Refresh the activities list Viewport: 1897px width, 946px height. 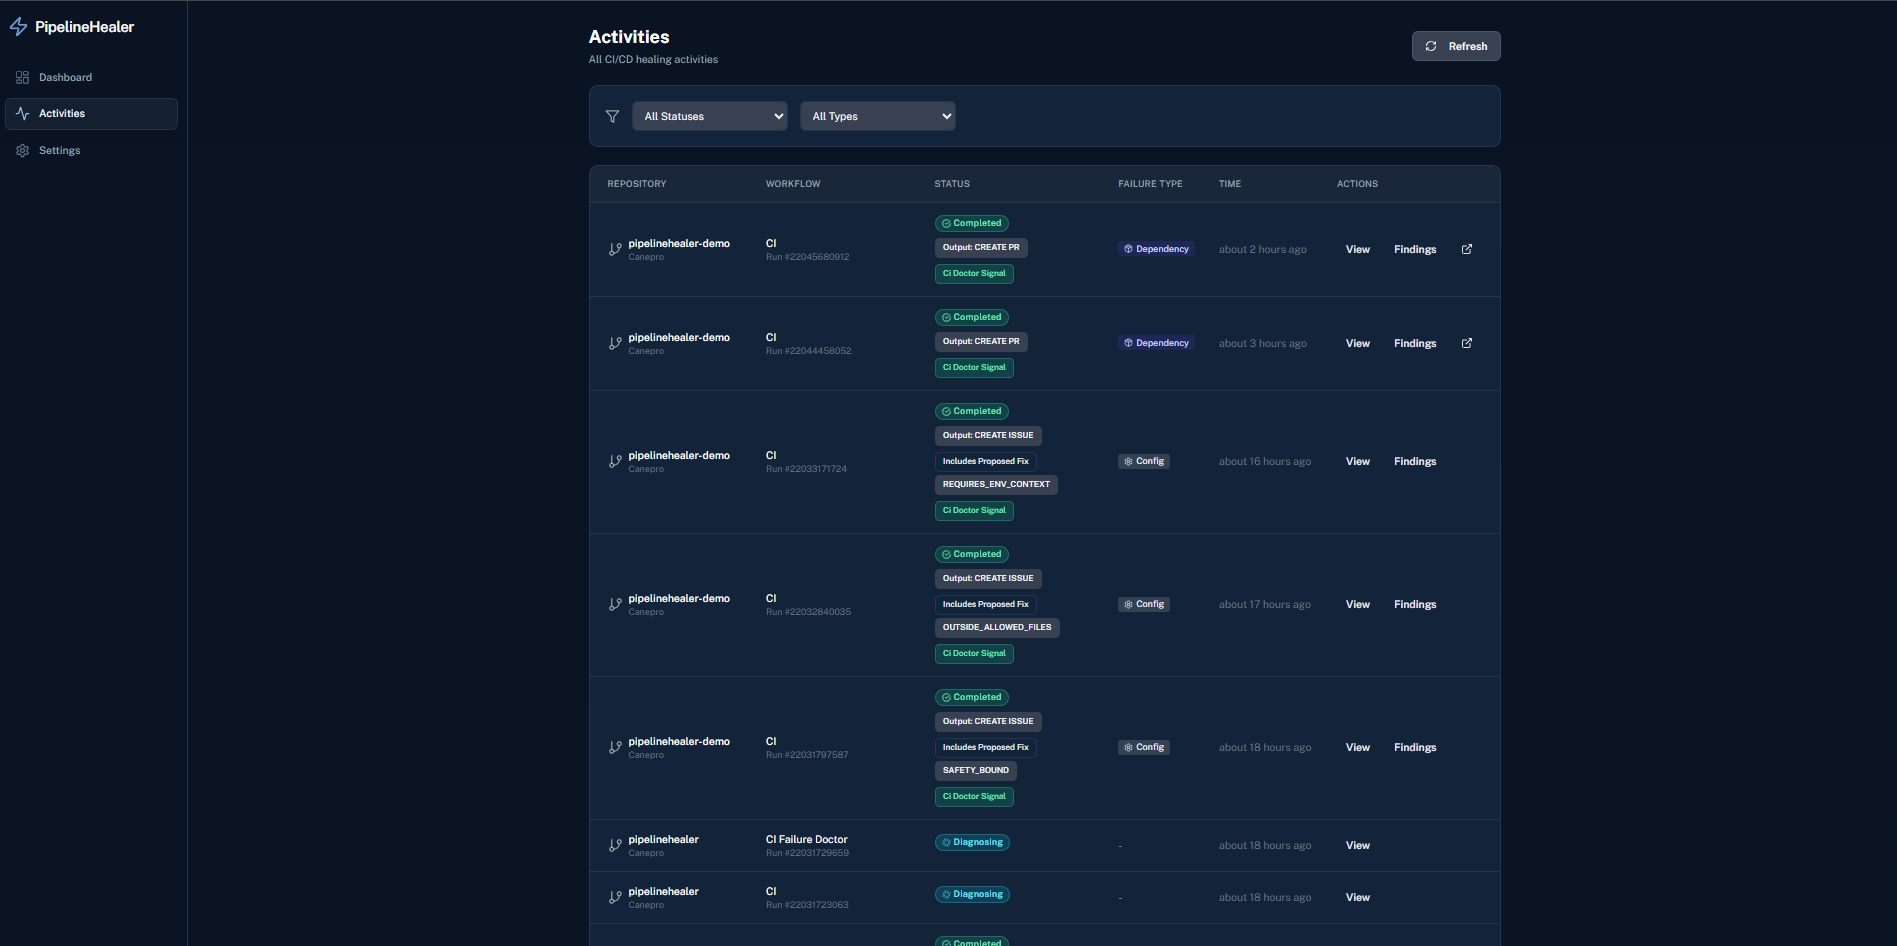point(1455,46)
